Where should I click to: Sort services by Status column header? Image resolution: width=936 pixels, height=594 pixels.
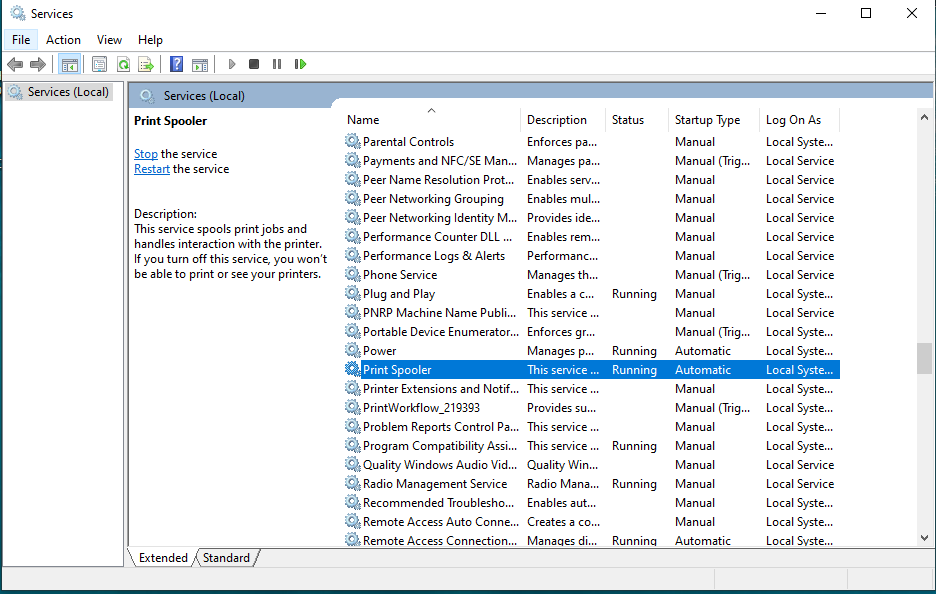628,120
